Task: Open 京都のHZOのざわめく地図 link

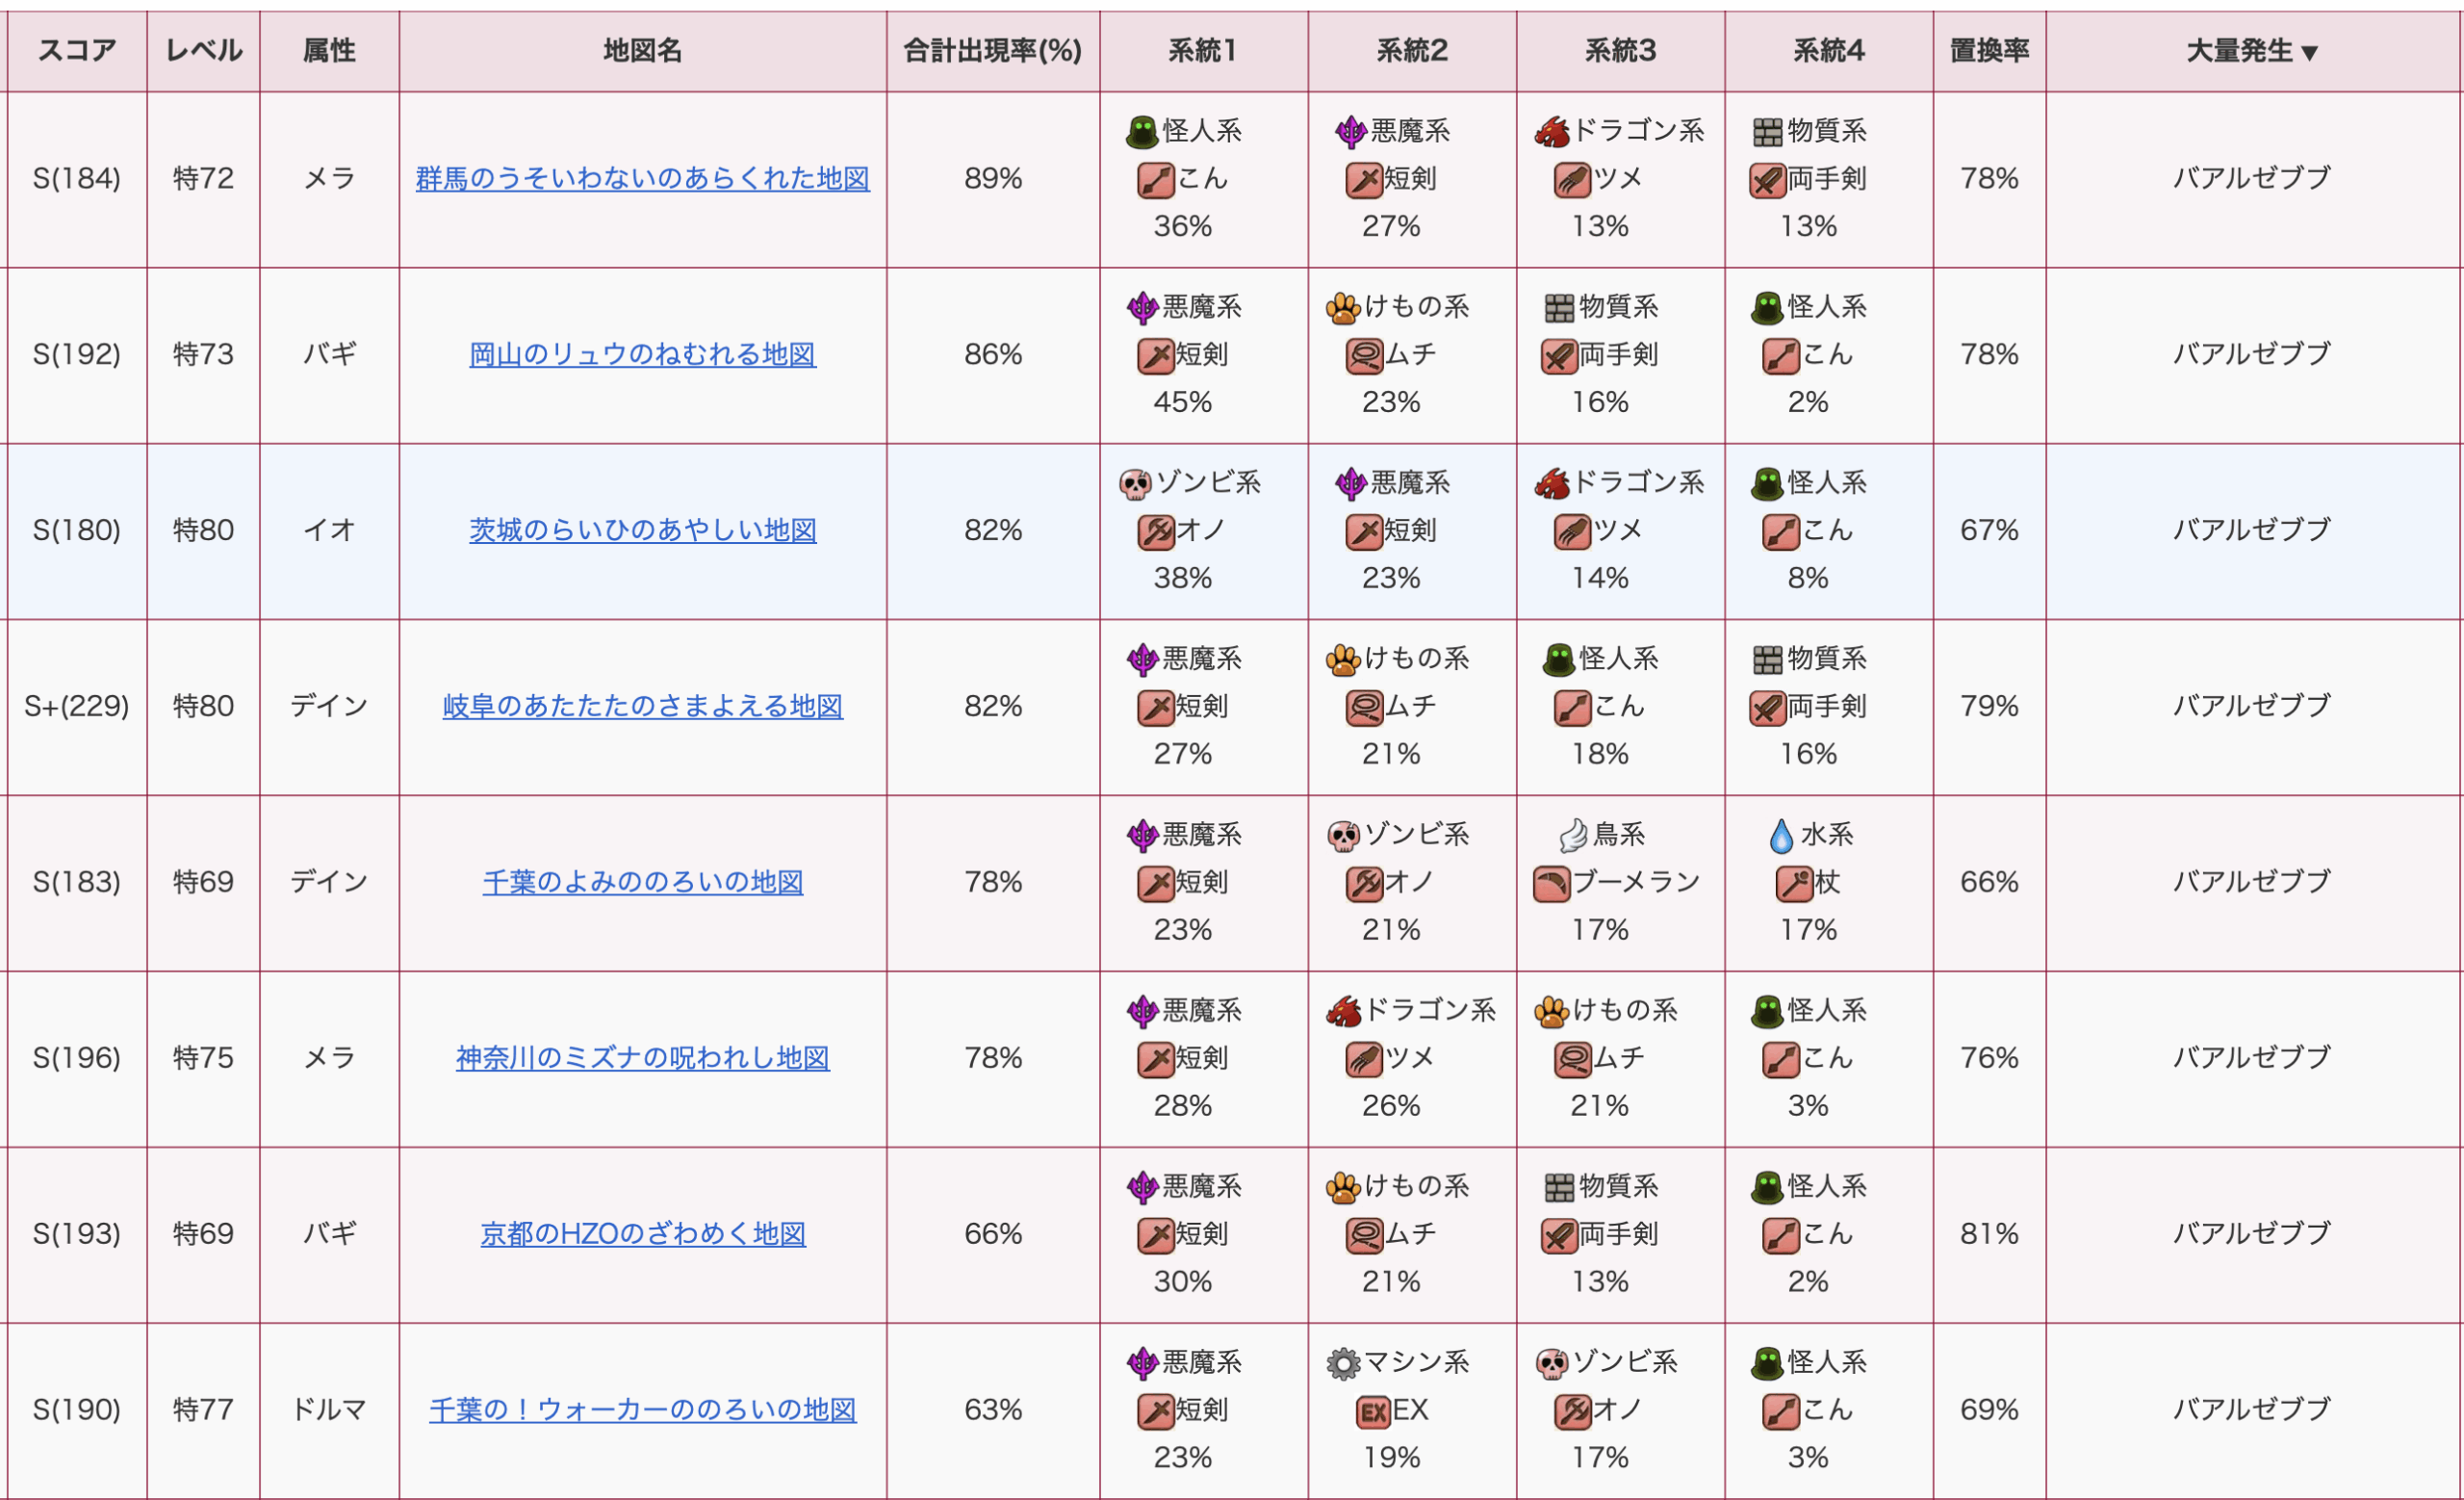Action: point(642,1235)
